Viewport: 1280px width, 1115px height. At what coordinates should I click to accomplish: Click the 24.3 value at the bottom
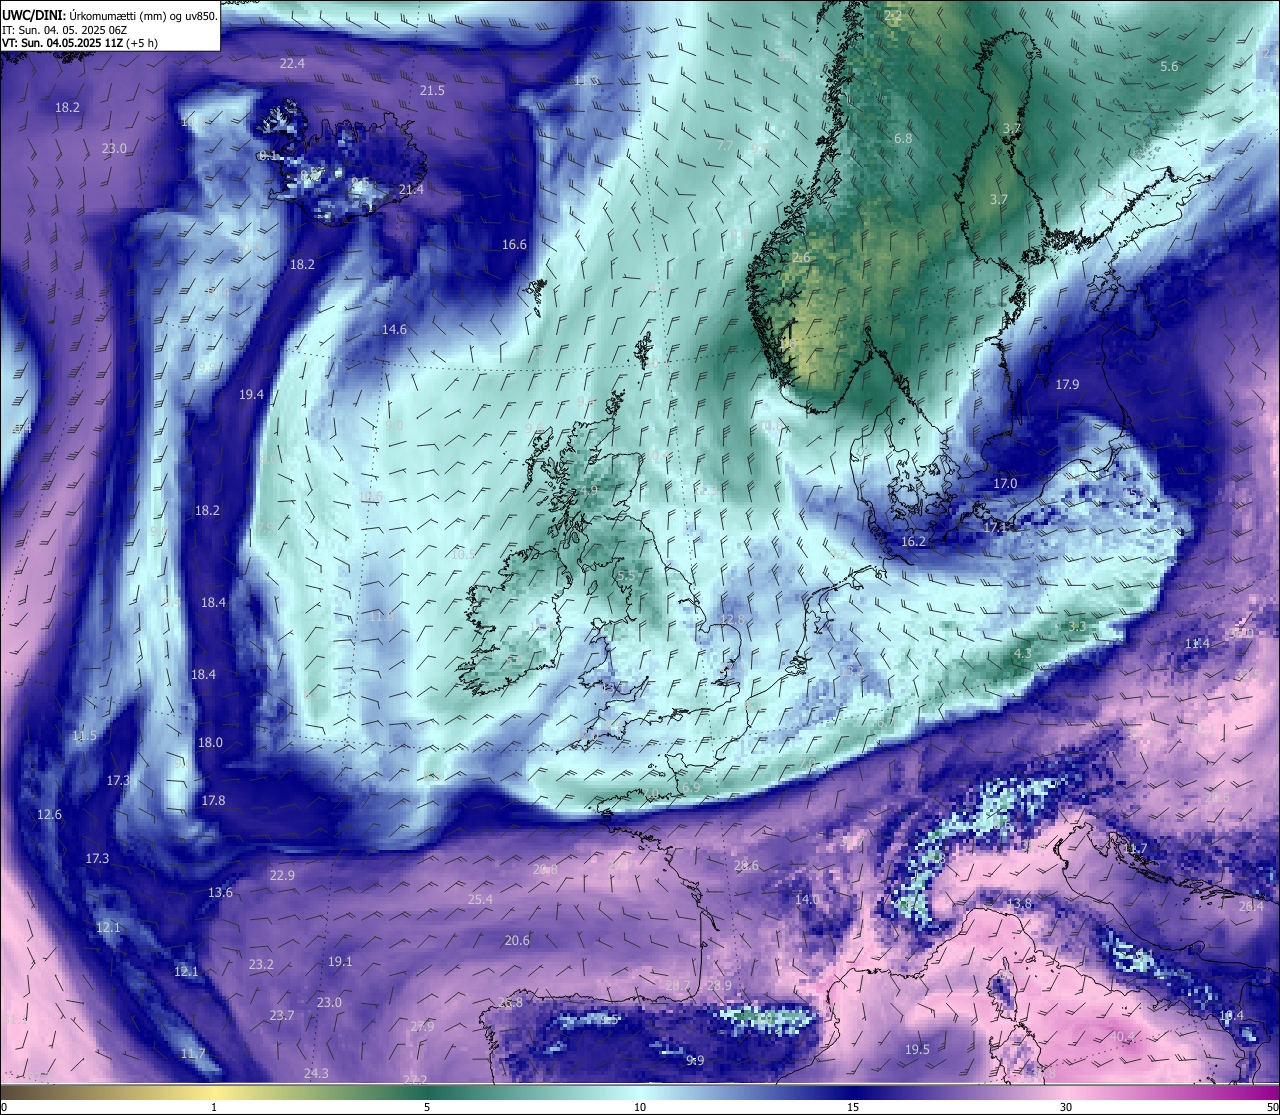point(316,1073)
